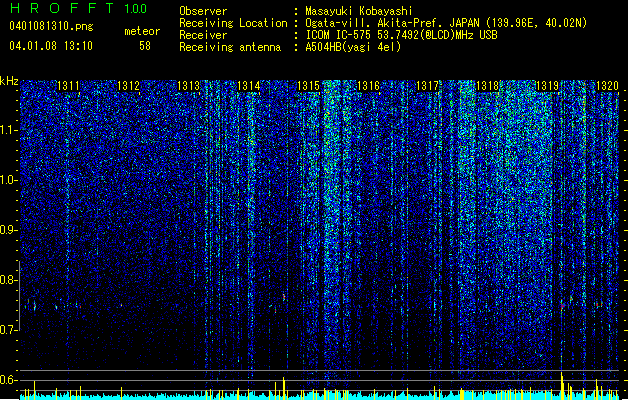Click the Receiving Location label
The image size is (629, 400).
click(233, 23)
